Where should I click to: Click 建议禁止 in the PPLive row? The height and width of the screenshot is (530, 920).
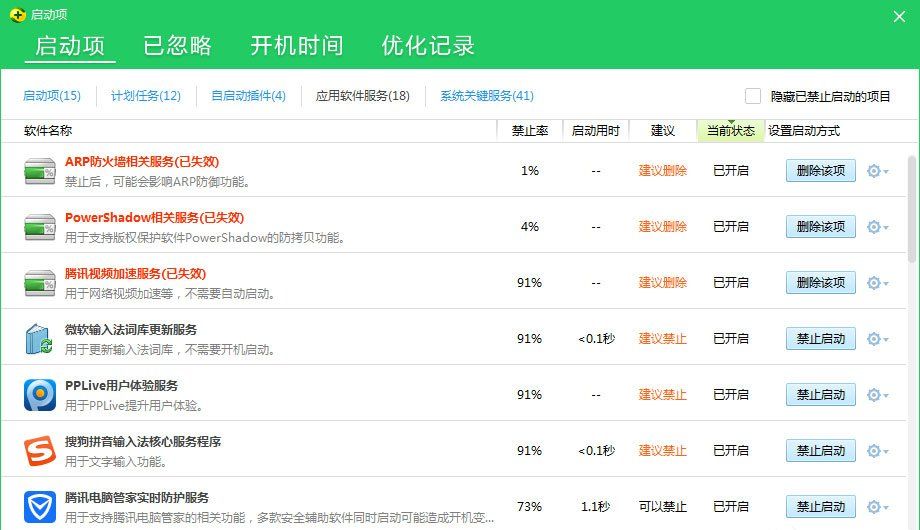coord(662,395)
